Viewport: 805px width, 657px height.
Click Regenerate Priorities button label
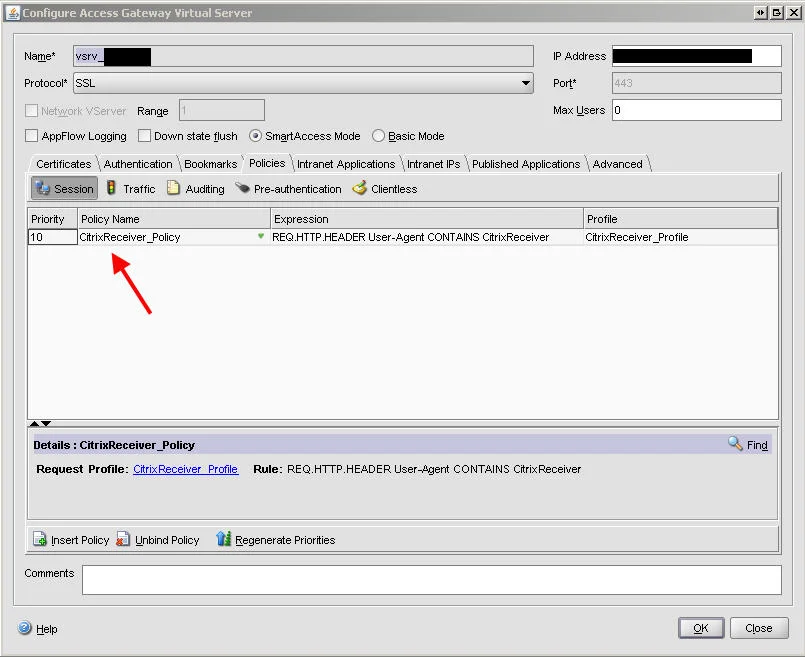click(285, 540)
